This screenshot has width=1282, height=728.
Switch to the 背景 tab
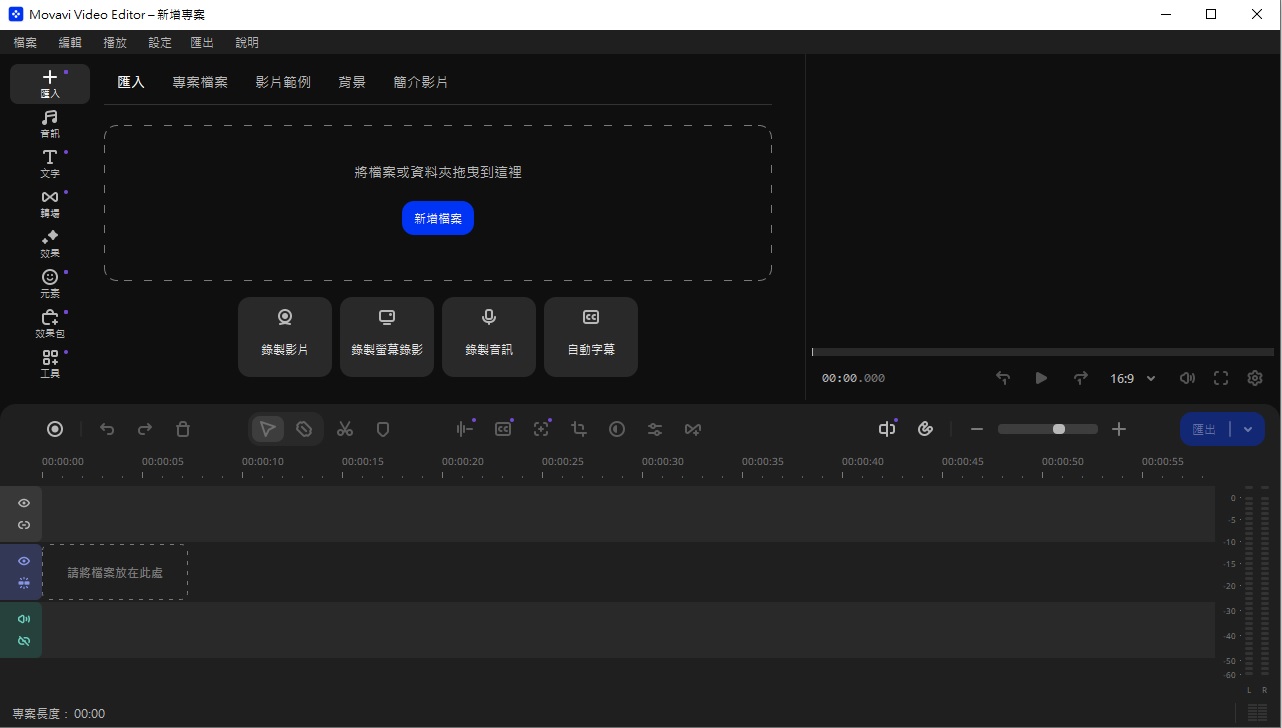click(x=352, y=82)
